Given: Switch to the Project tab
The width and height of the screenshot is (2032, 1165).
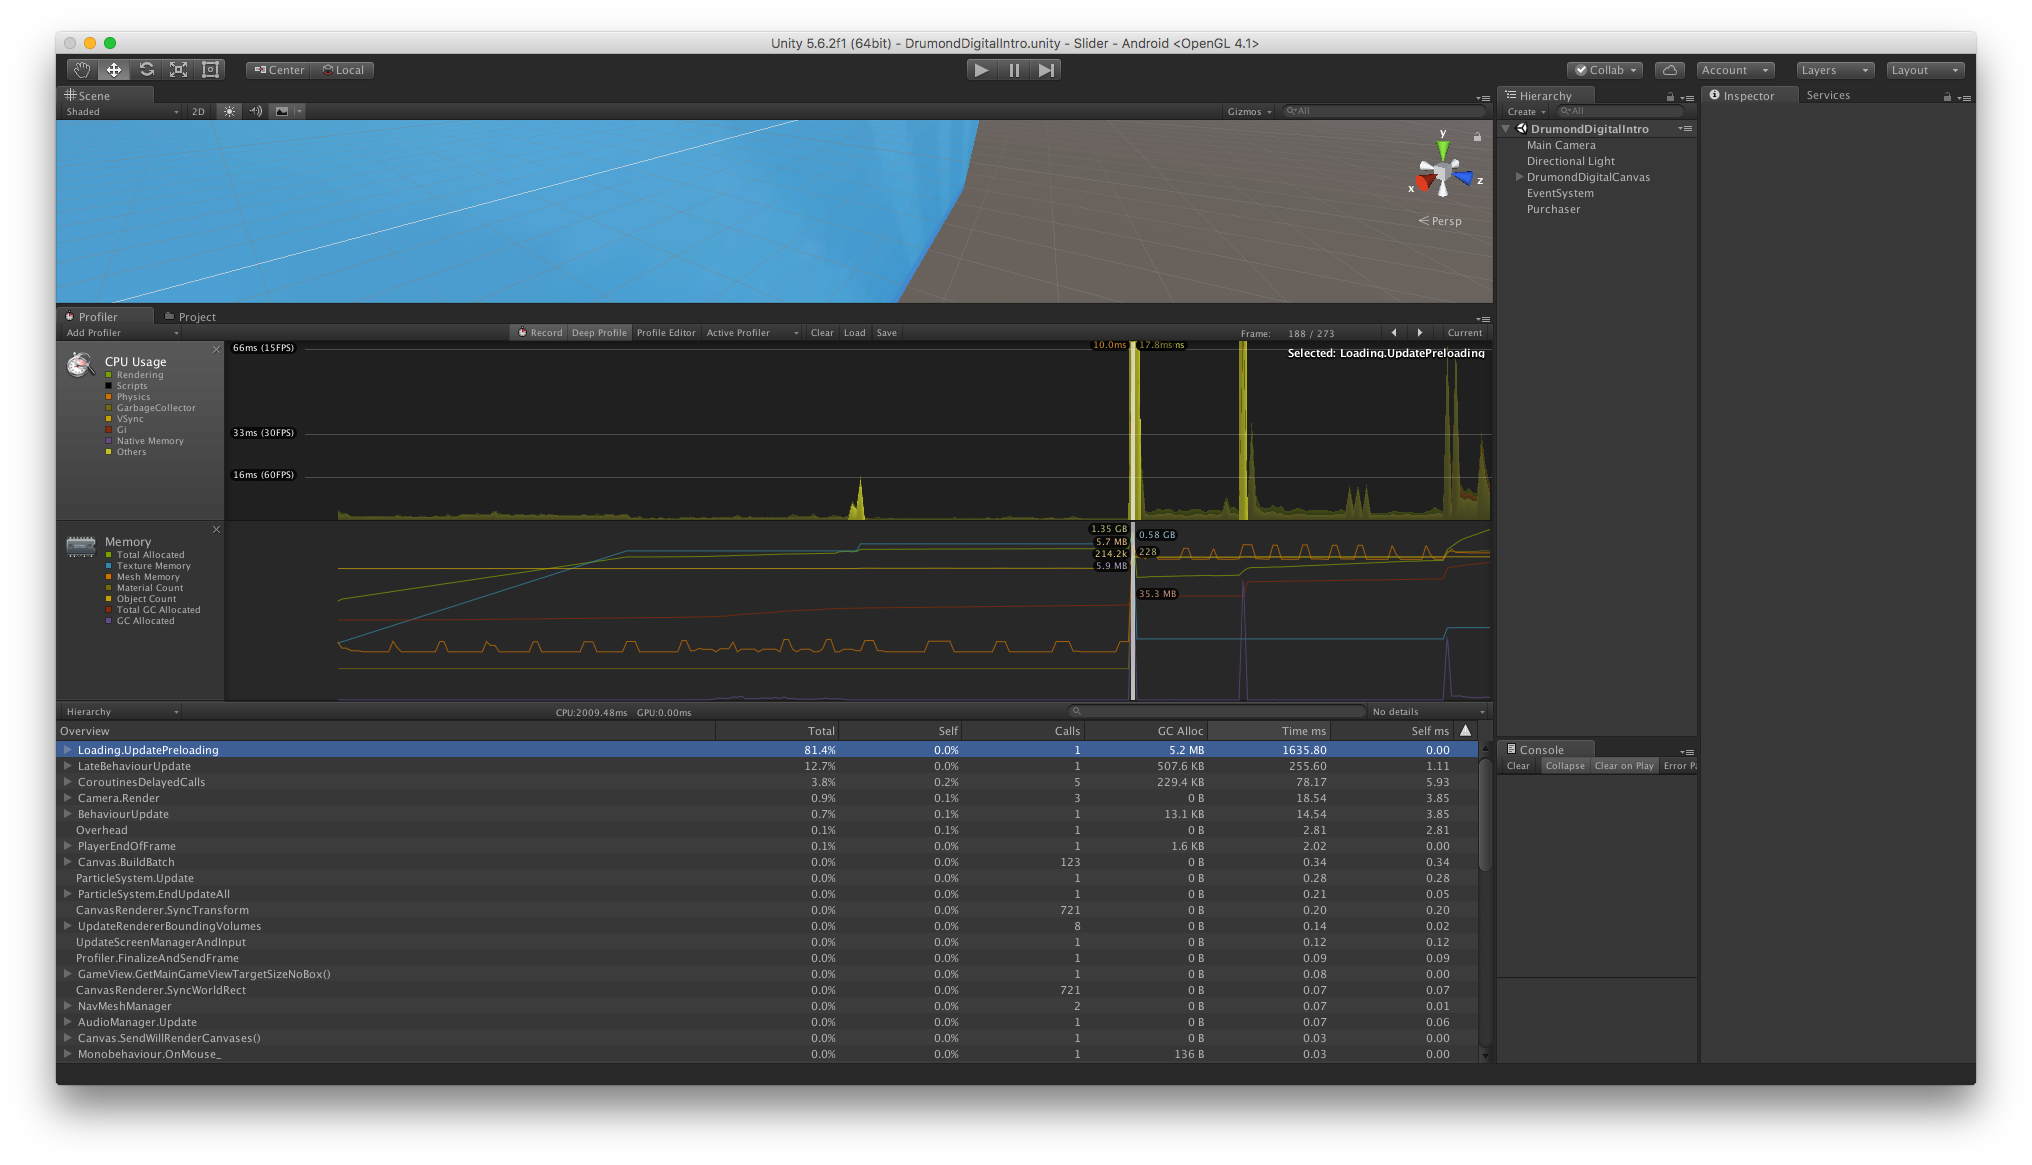Looking at the screenshot, I should click(190, 317).
